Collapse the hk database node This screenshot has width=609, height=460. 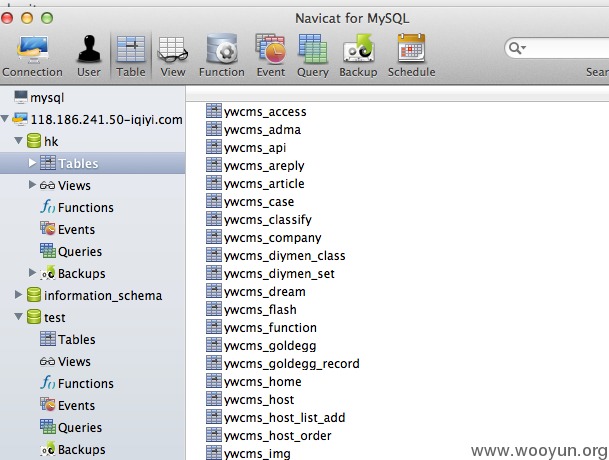(18, 140)
